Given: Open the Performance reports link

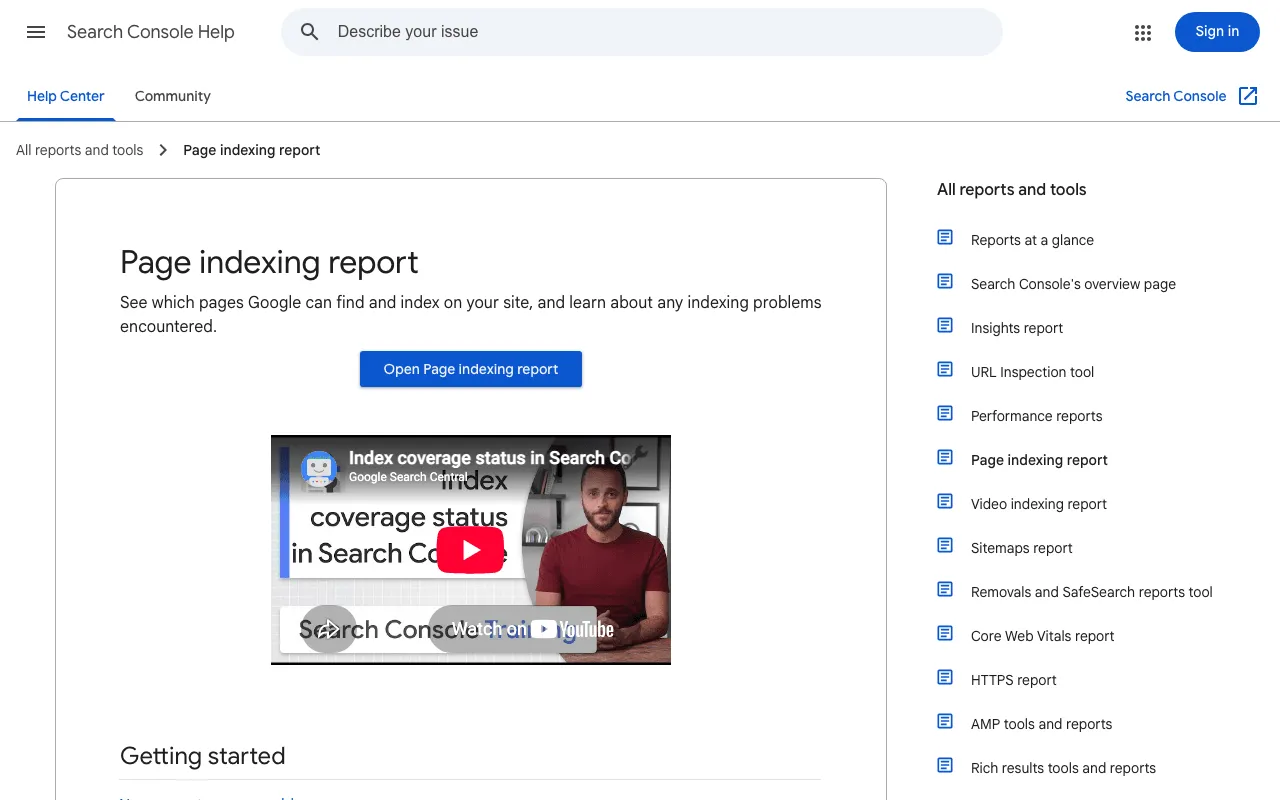Looking at the screenshot, I should pyautogui.click(x=1037, y=416).
